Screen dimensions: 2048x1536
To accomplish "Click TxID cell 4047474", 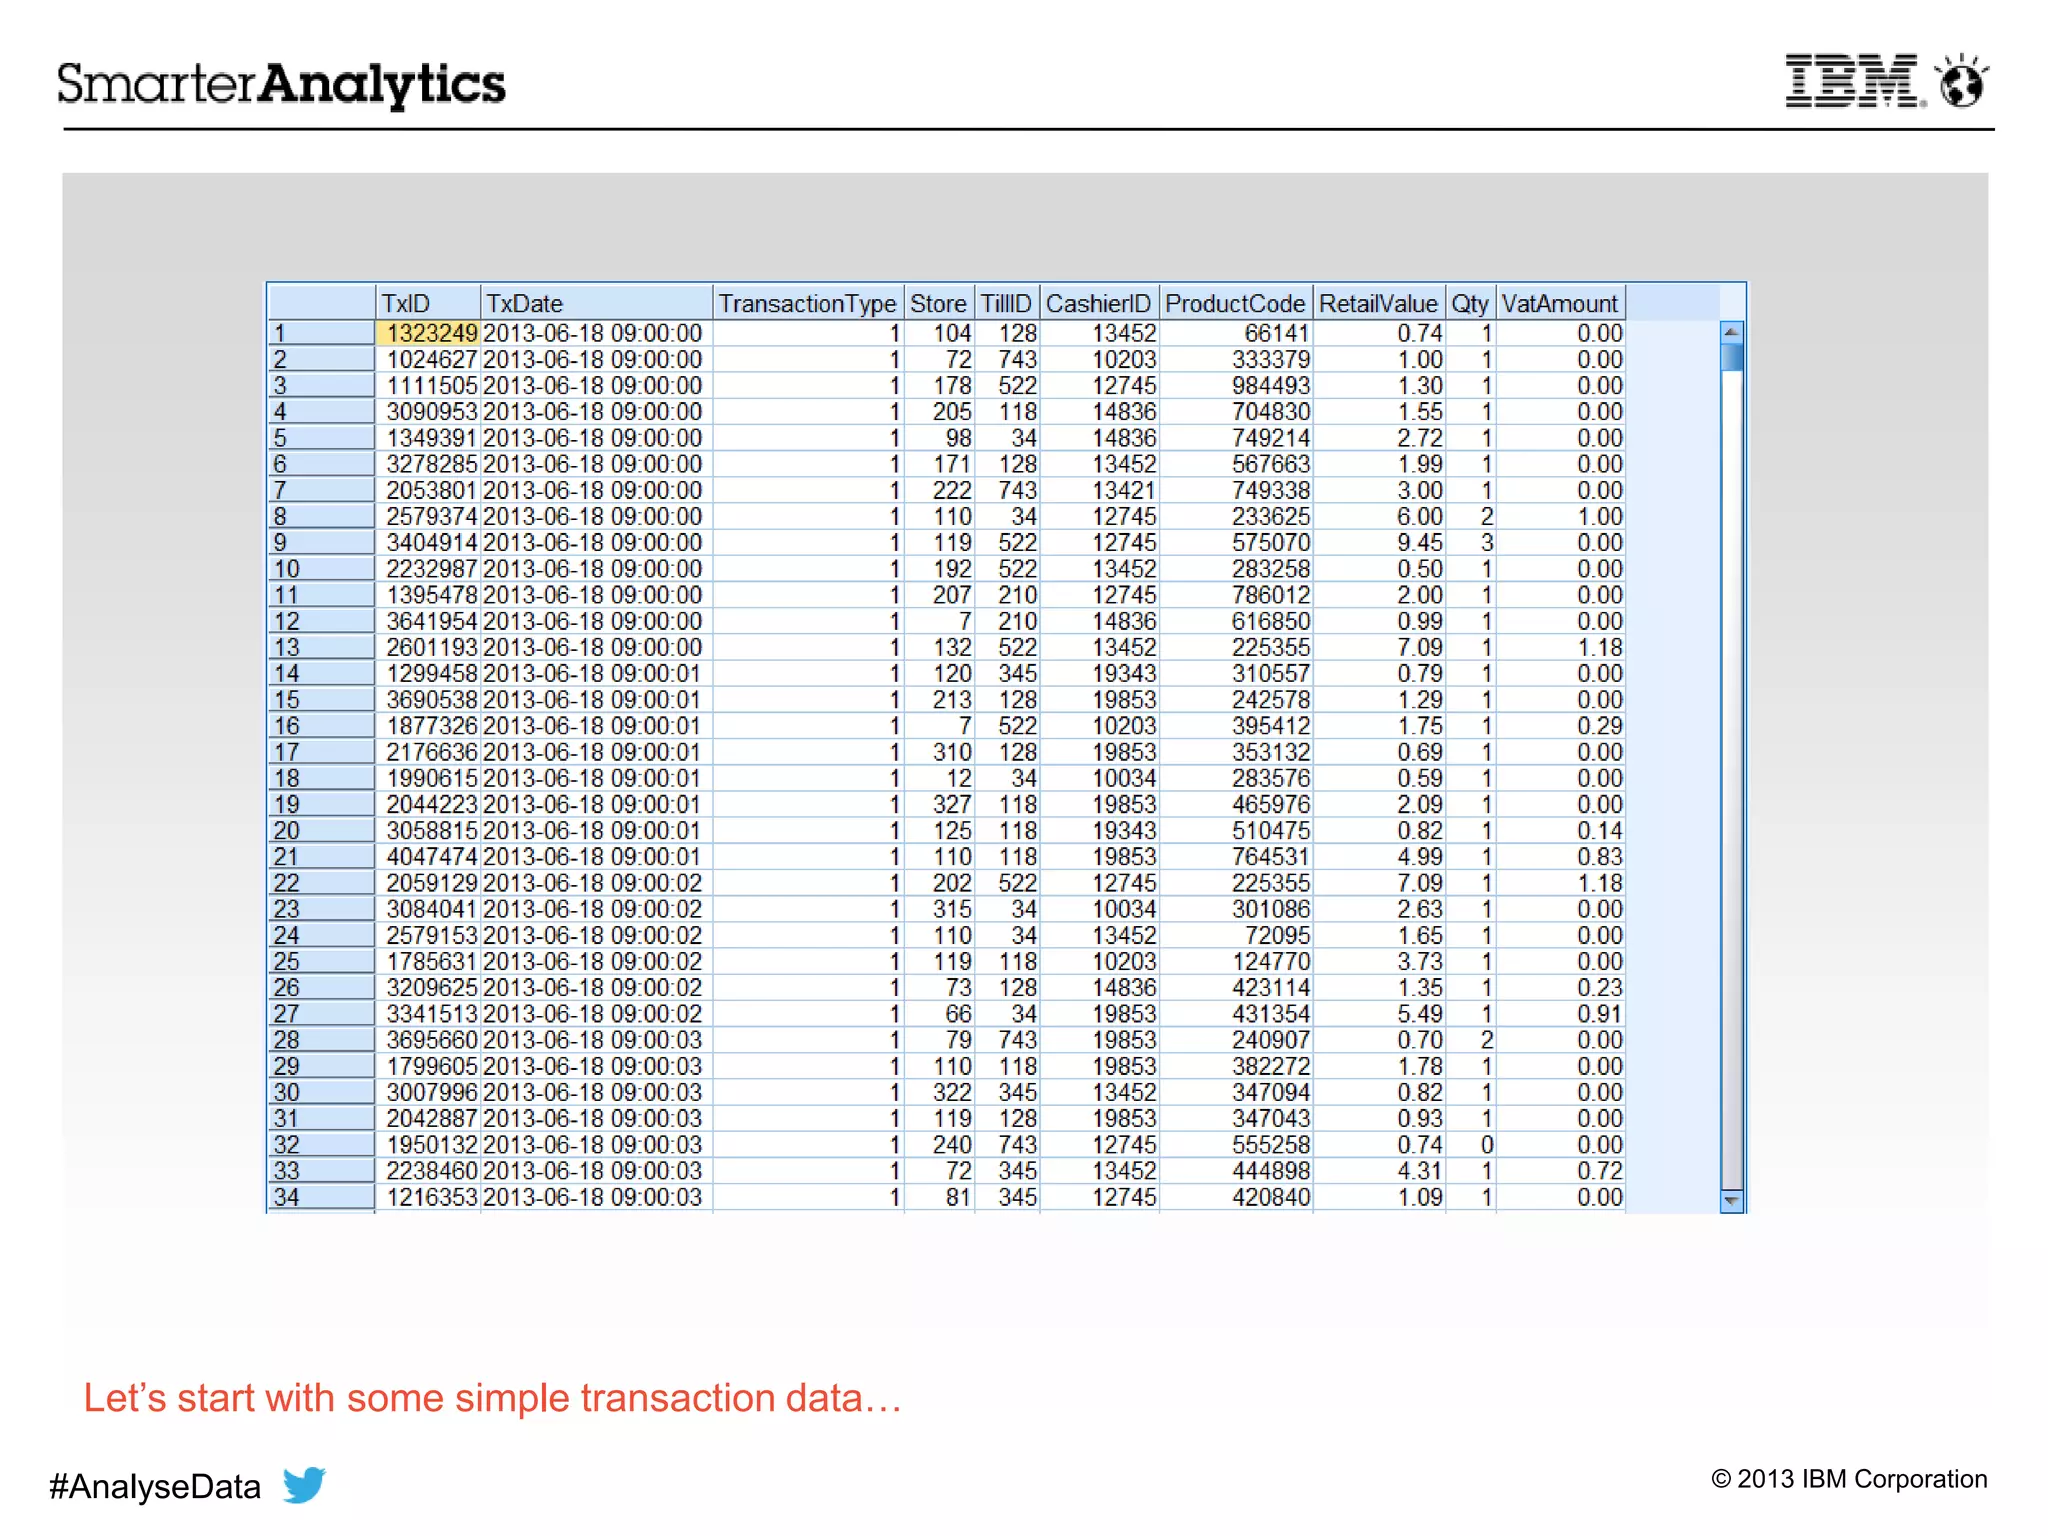I will tap(429, 857).
